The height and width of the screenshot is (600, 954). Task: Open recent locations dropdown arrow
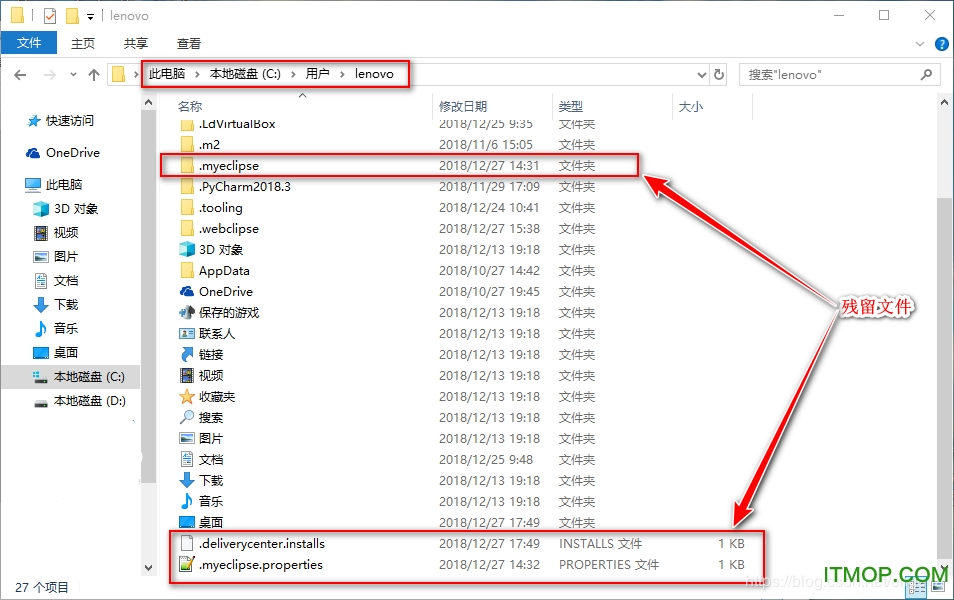(73, 75)
